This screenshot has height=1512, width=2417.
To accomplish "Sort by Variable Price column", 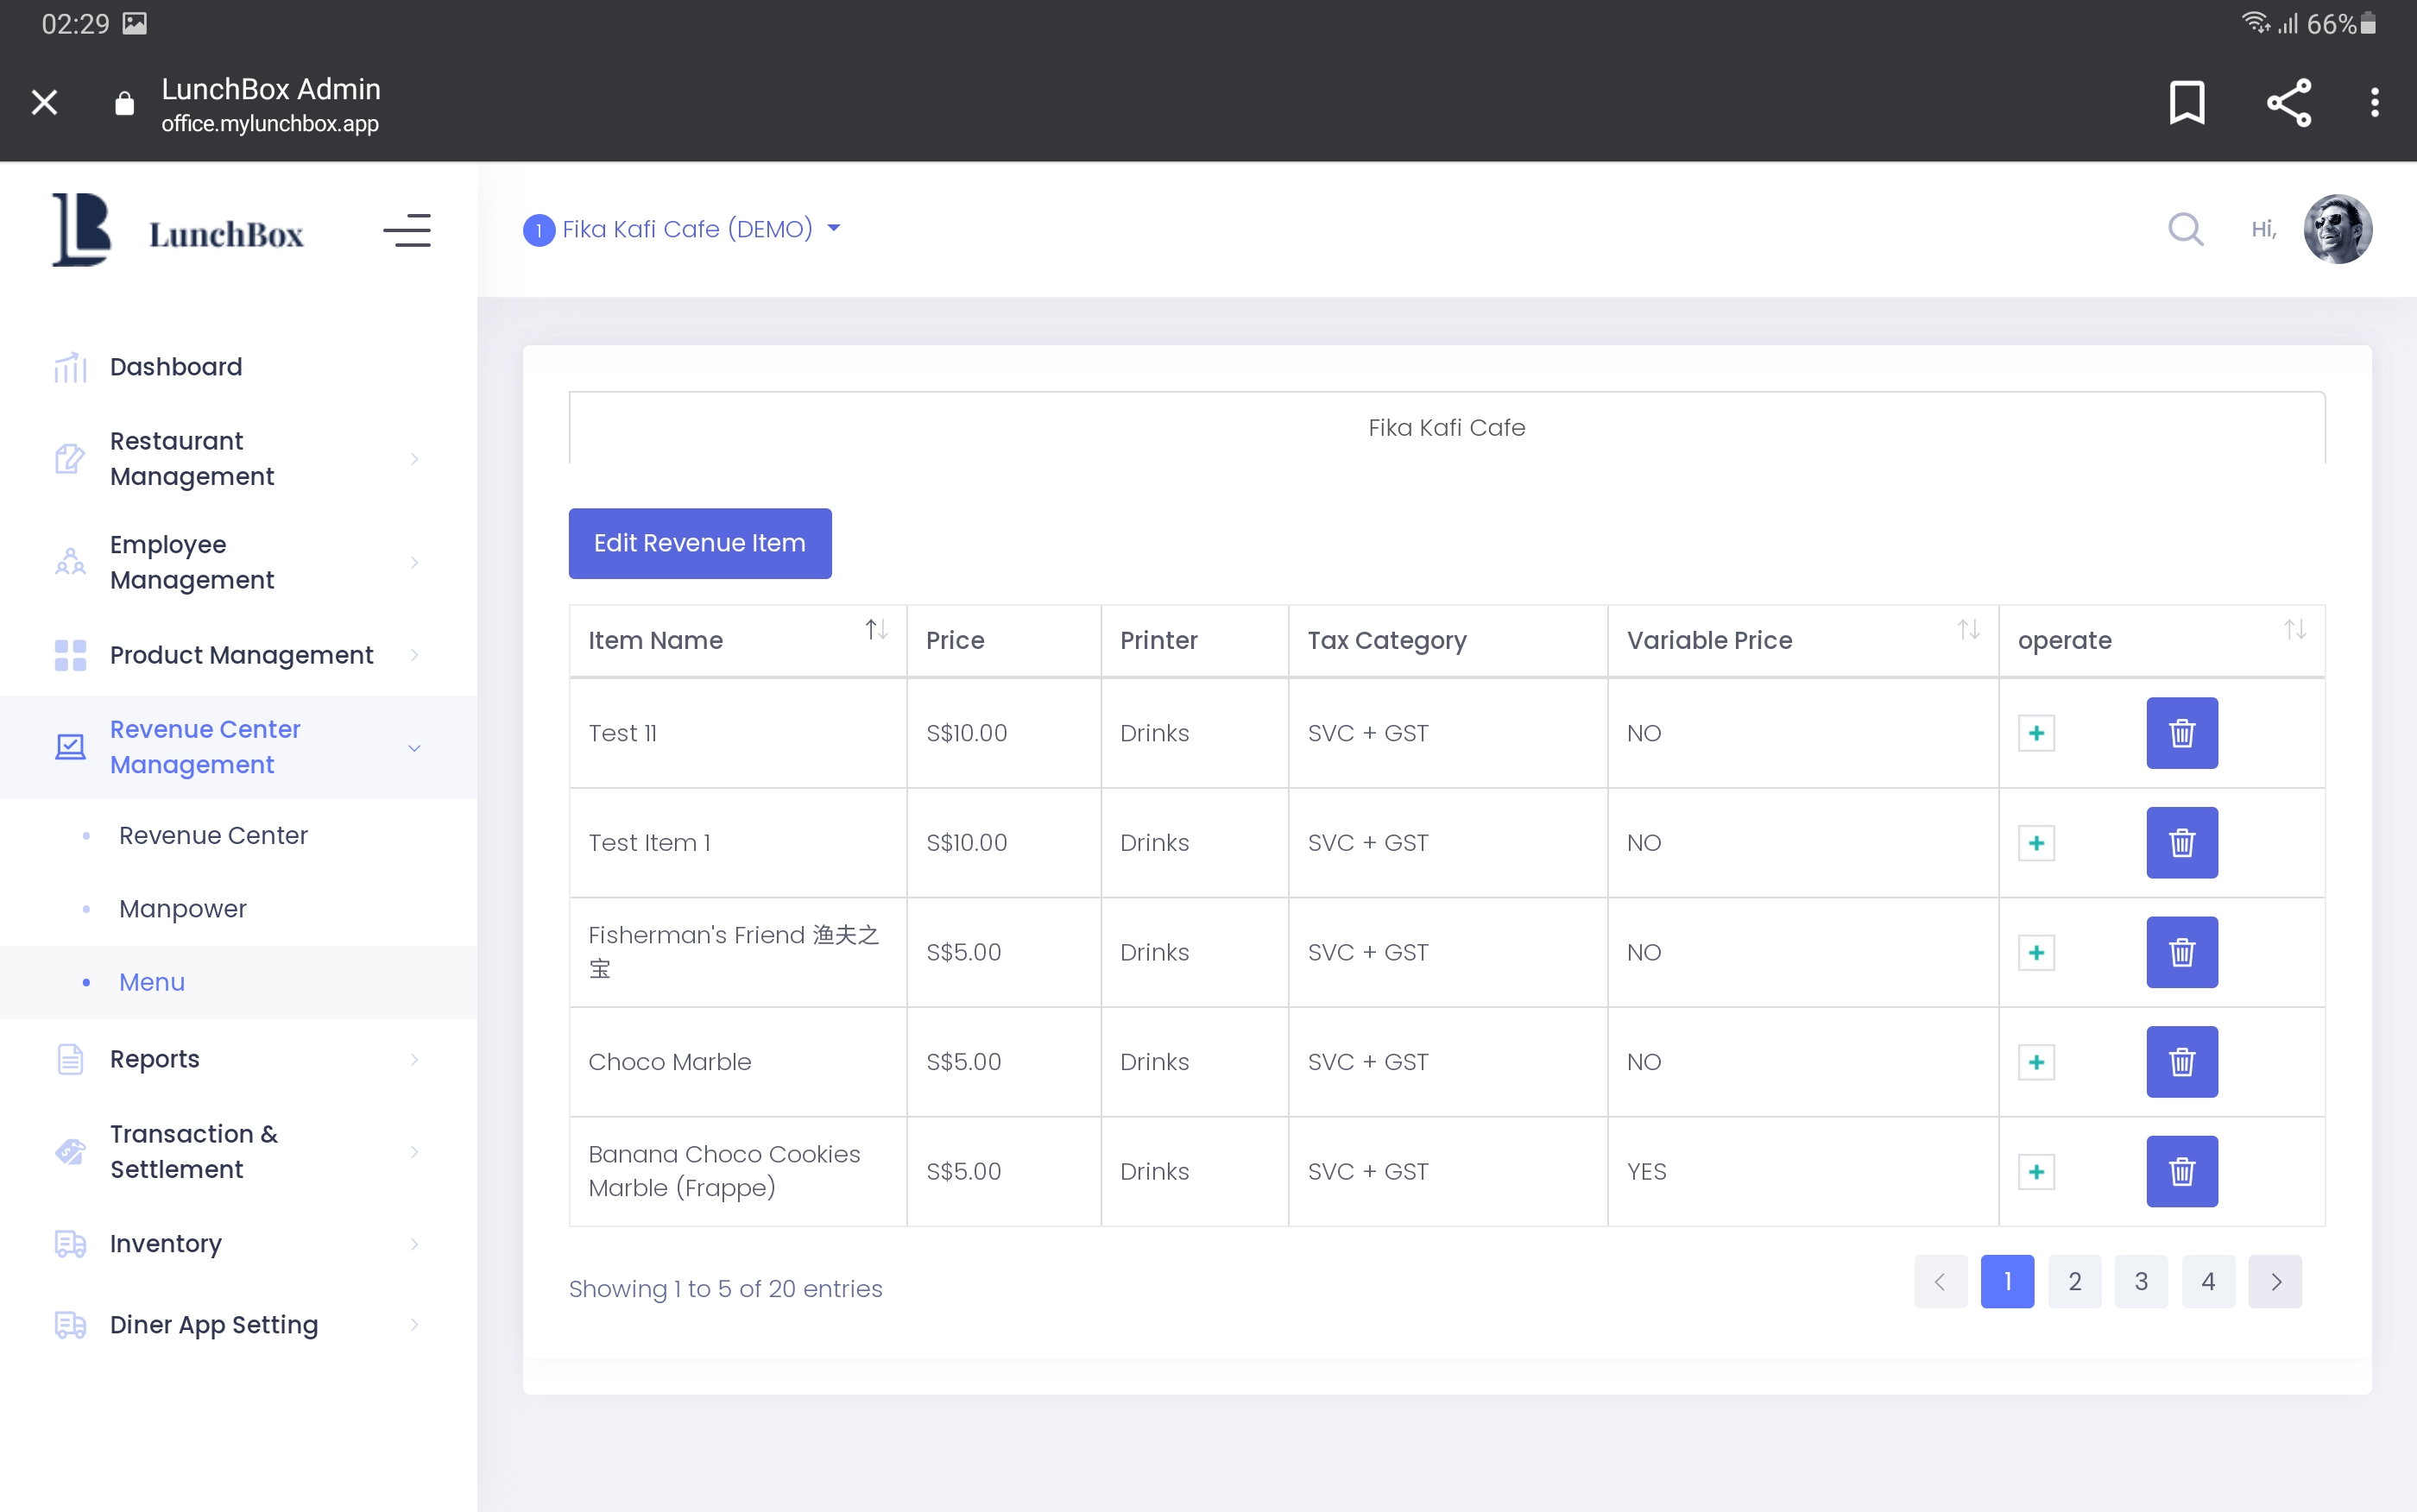I will [1968, 630].
